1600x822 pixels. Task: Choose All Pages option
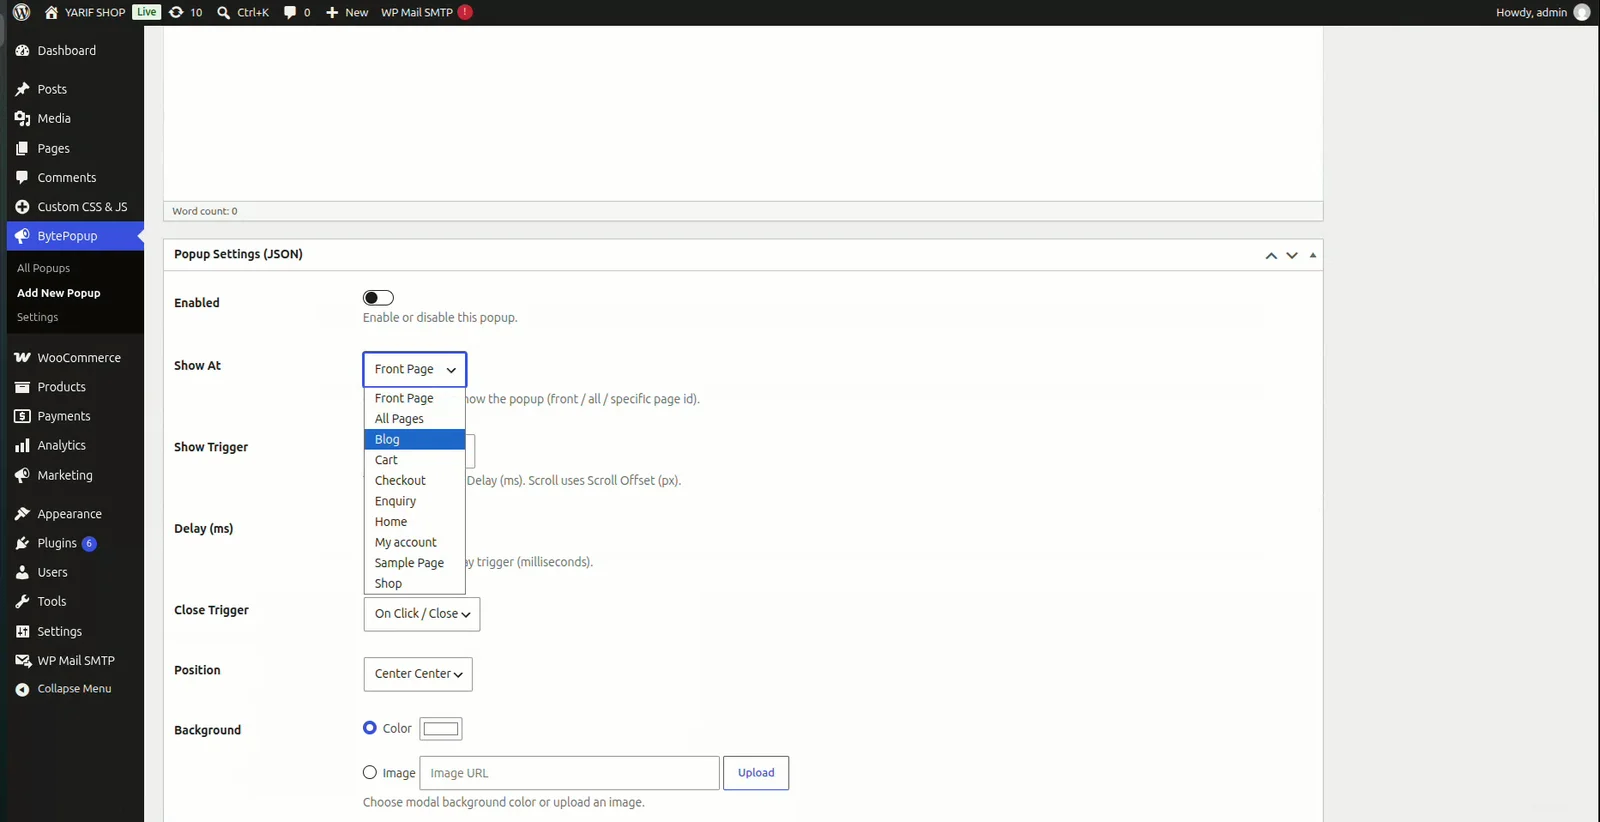pyautogui.click(x=415, y=419)
